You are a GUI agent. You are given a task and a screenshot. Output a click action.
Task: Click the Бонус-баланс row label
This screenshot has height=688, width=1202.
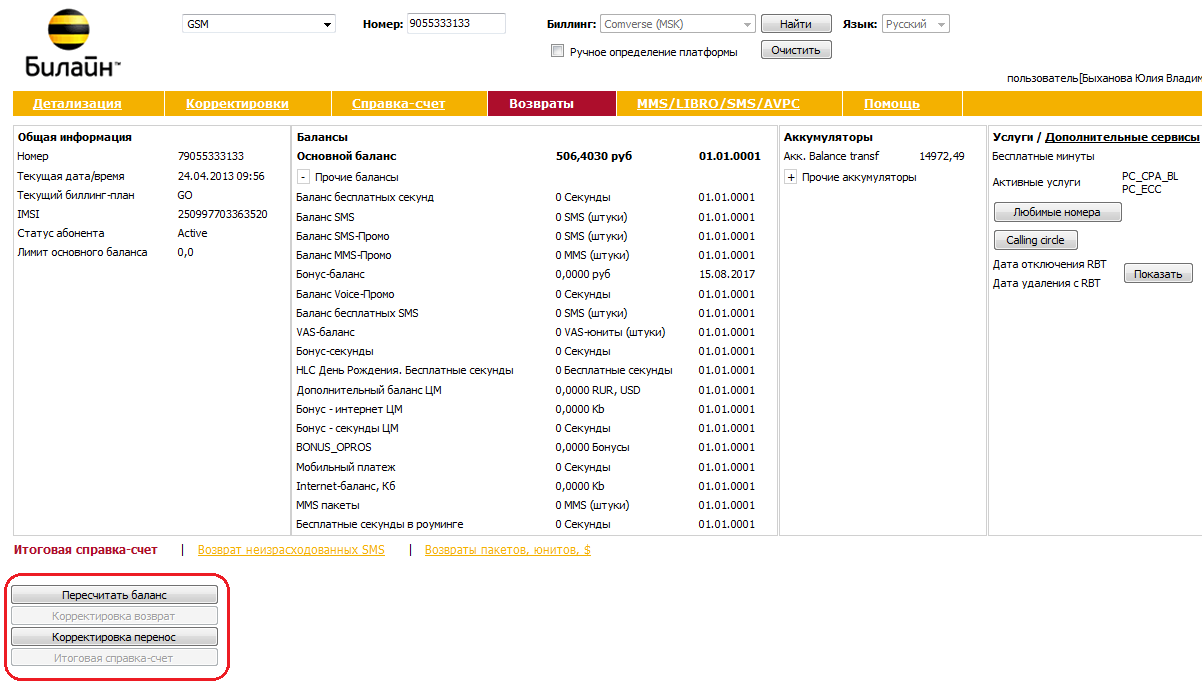coord(331,274)
